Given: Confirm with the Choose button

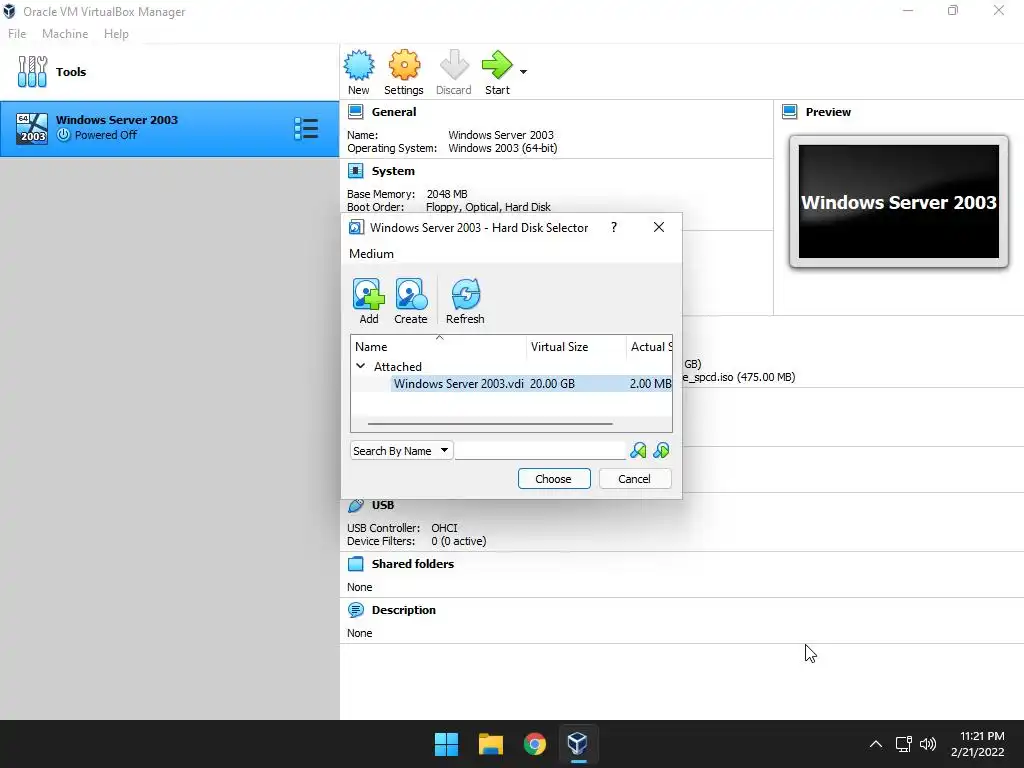Looking at the screenshot, I should click(x=554, y=479).
